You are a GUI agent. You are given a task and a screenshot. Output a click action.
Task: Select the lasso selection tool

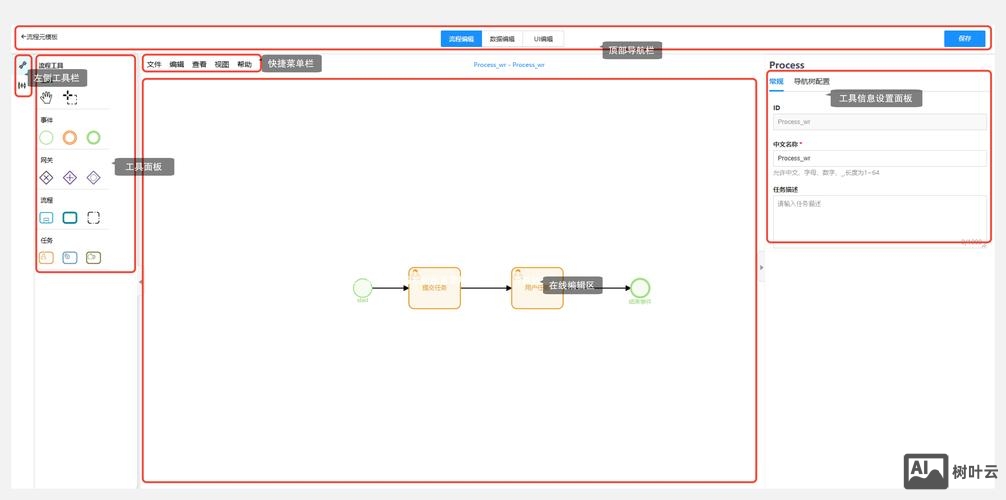(70, 97)
